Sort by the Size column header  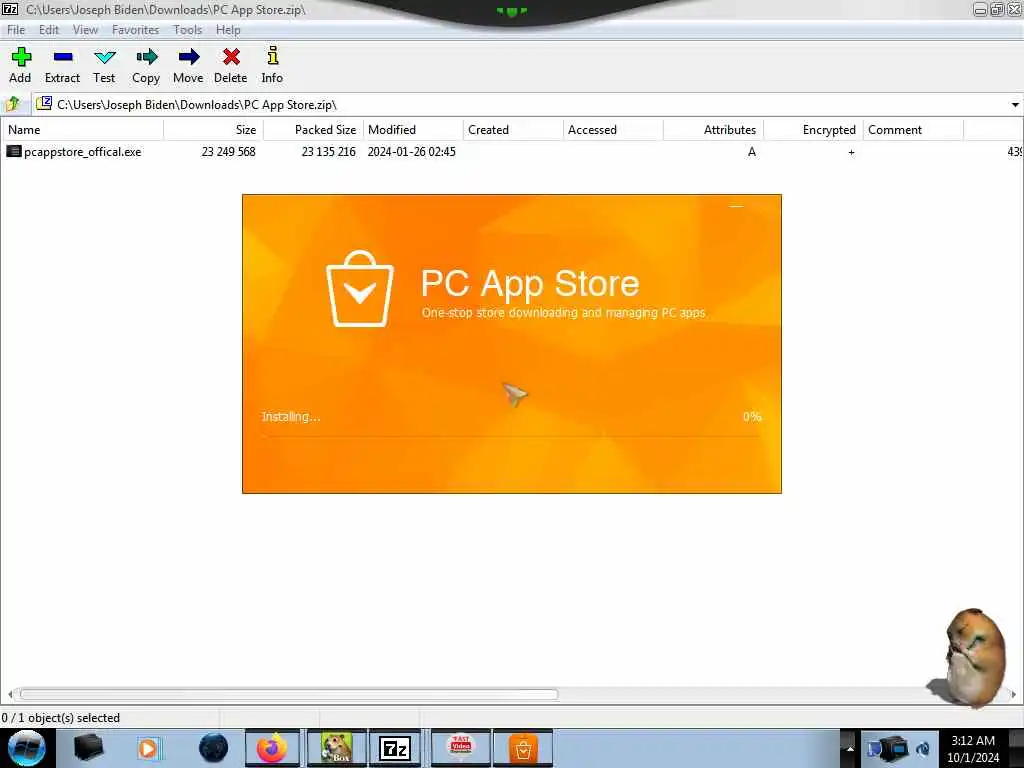pyautogui.click(x=214, y=130)
